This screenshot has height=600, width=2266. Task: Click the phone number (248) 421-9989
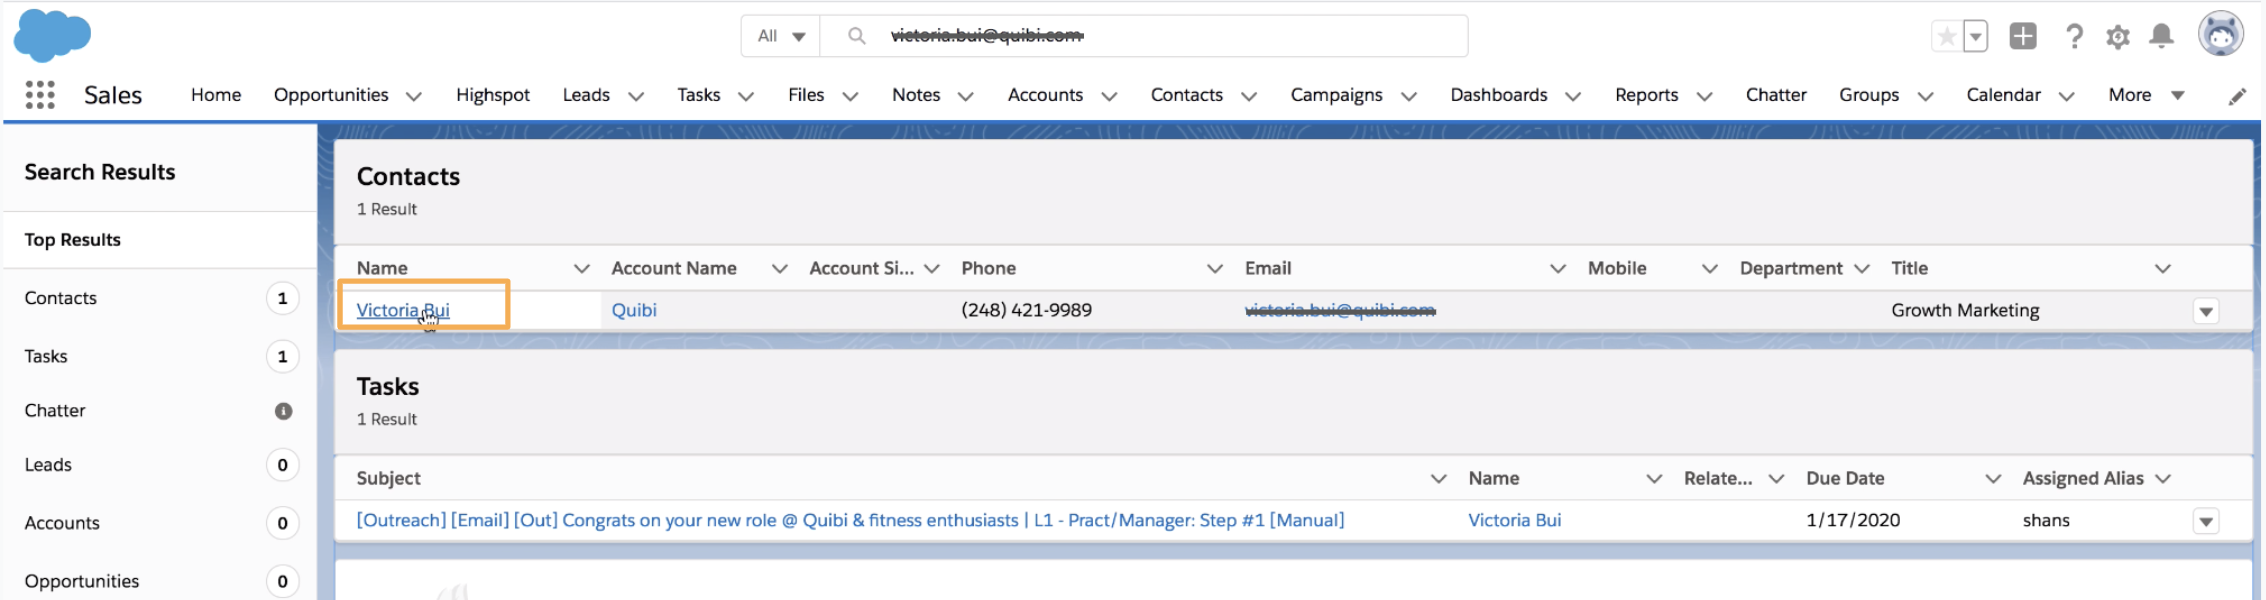[x=1026, y=310]
